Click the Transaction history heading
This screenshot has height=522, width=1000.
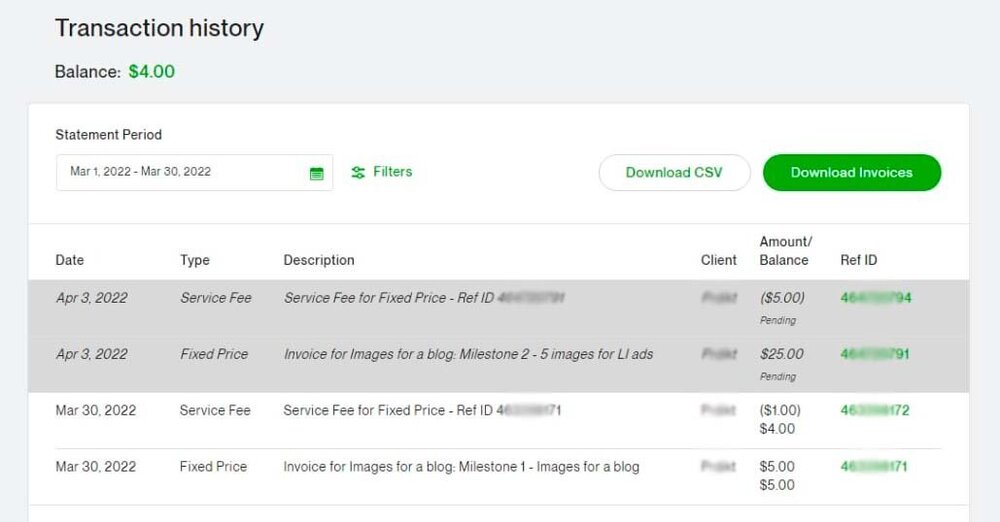(x=159, y=28)
